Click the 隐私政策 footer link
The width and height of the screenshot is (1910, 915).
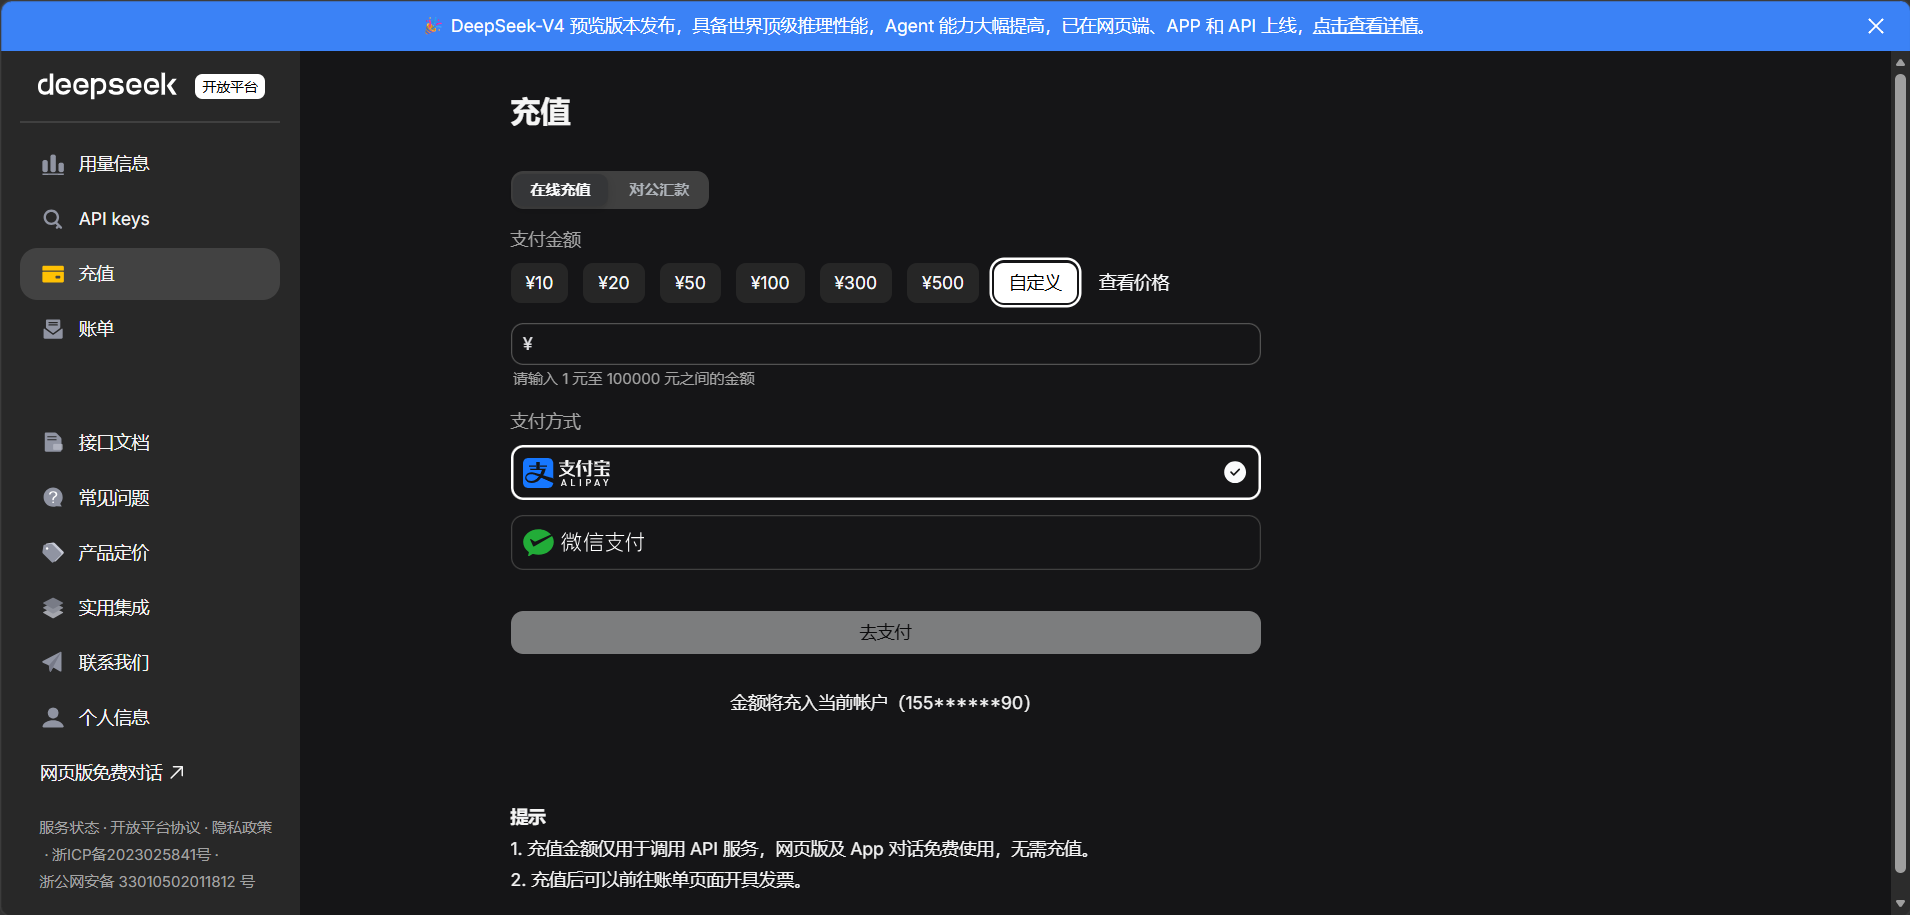coord(242,827)
